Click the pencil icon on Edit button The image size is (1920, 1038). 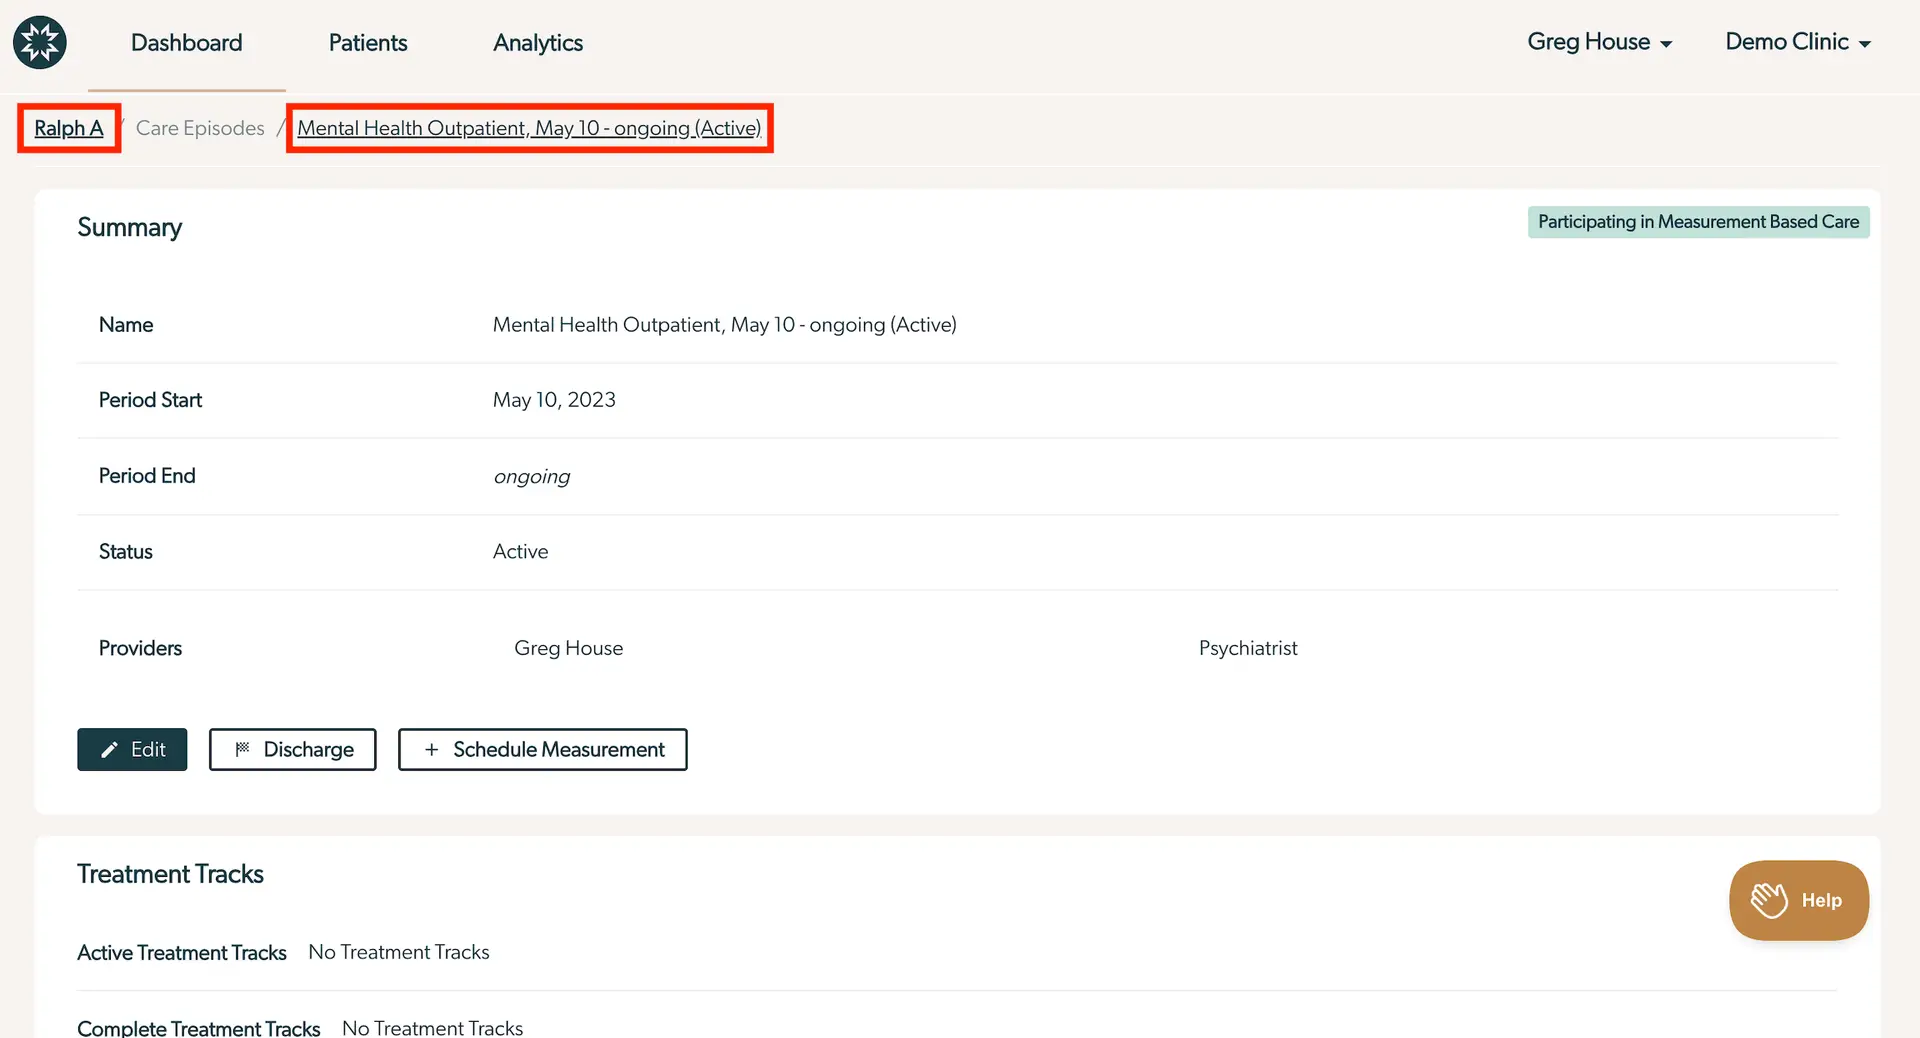coord(110,750)
